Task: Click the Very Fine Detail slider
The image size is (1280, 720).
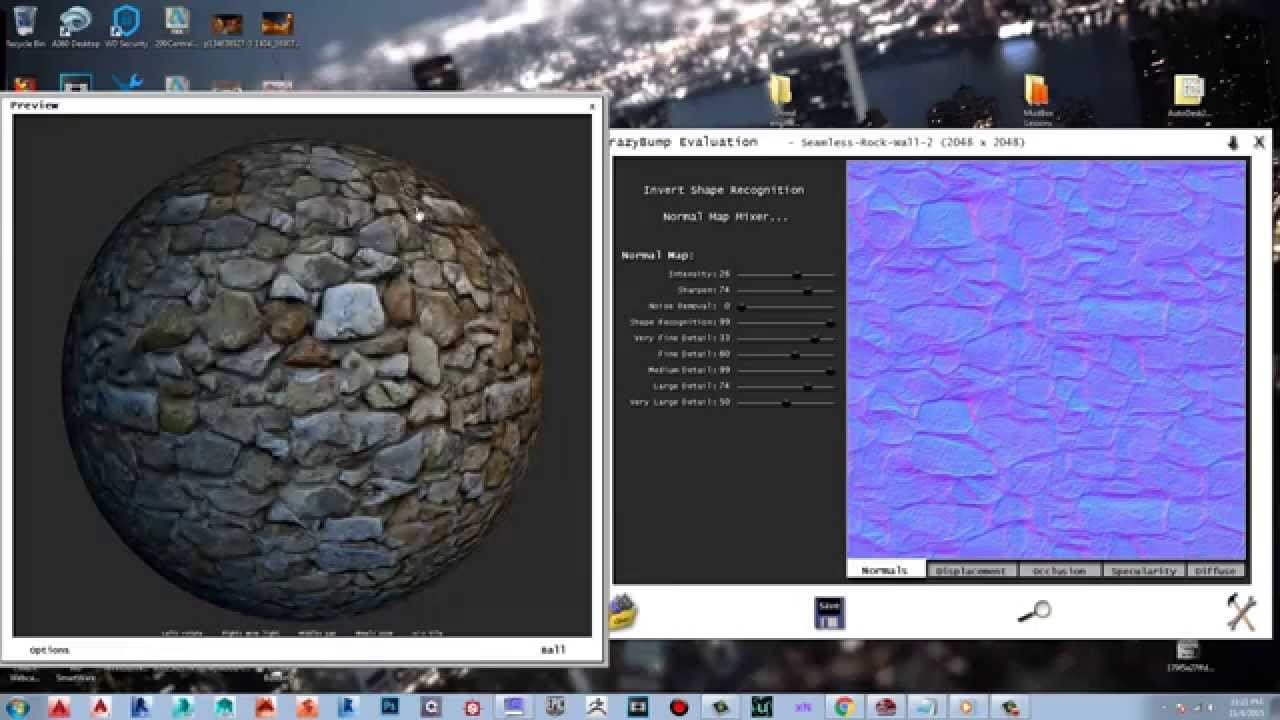Action: (785, 338)
